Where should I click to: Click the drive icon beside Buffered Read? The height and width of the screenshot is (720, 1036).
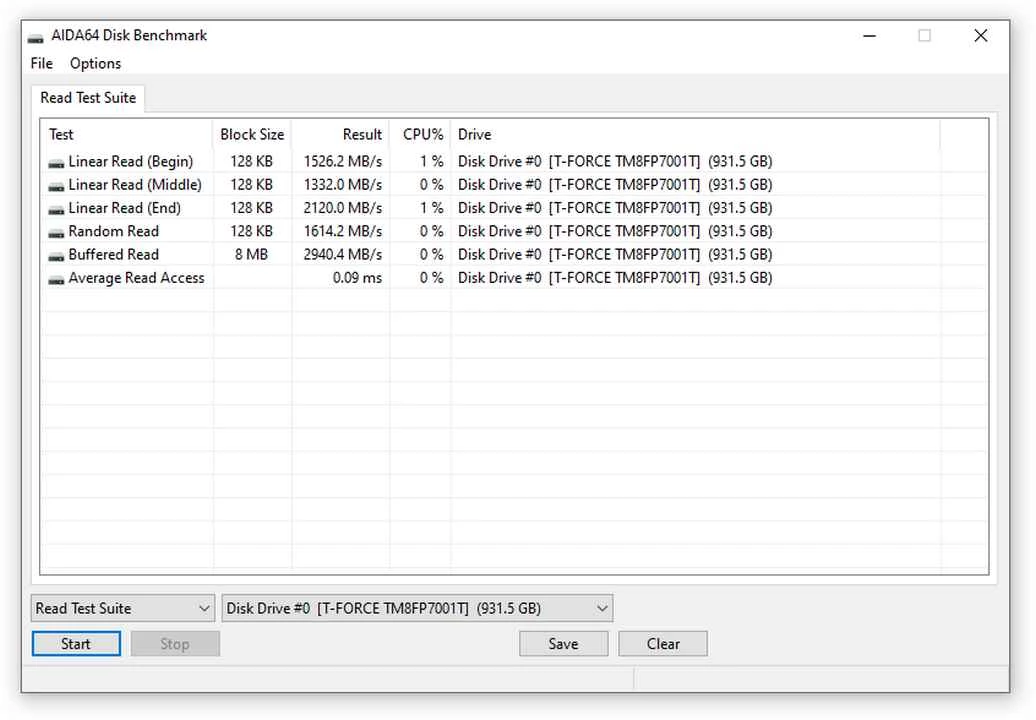click(x=56, y=256)
